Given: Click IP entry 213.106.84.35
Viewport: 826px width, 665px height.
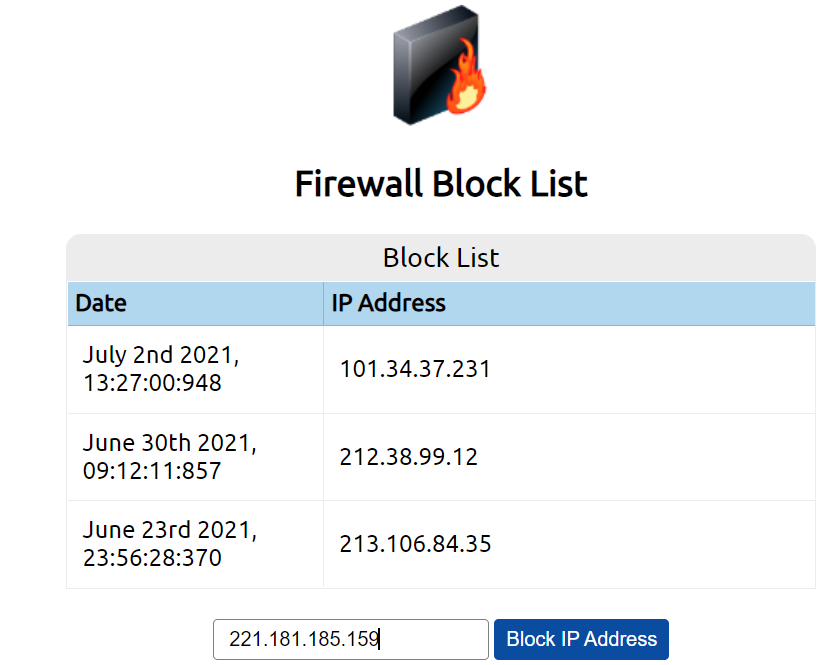Looking at the screenshot, I should 415,544.
